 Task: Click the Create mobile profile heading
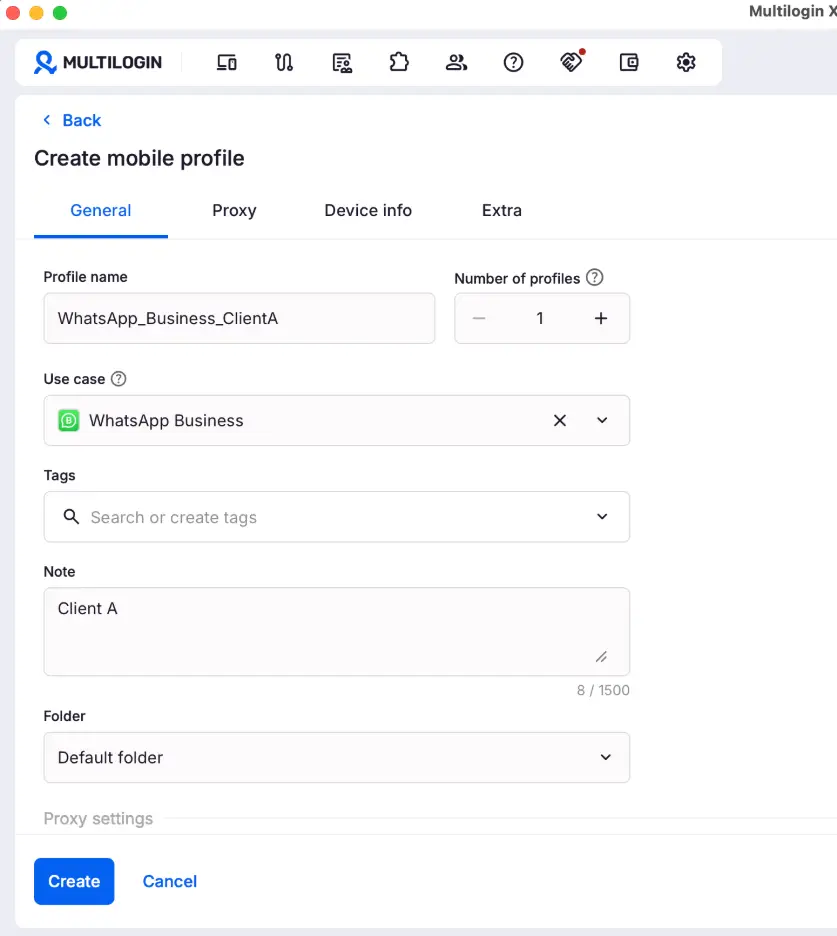tap(139, 158)
